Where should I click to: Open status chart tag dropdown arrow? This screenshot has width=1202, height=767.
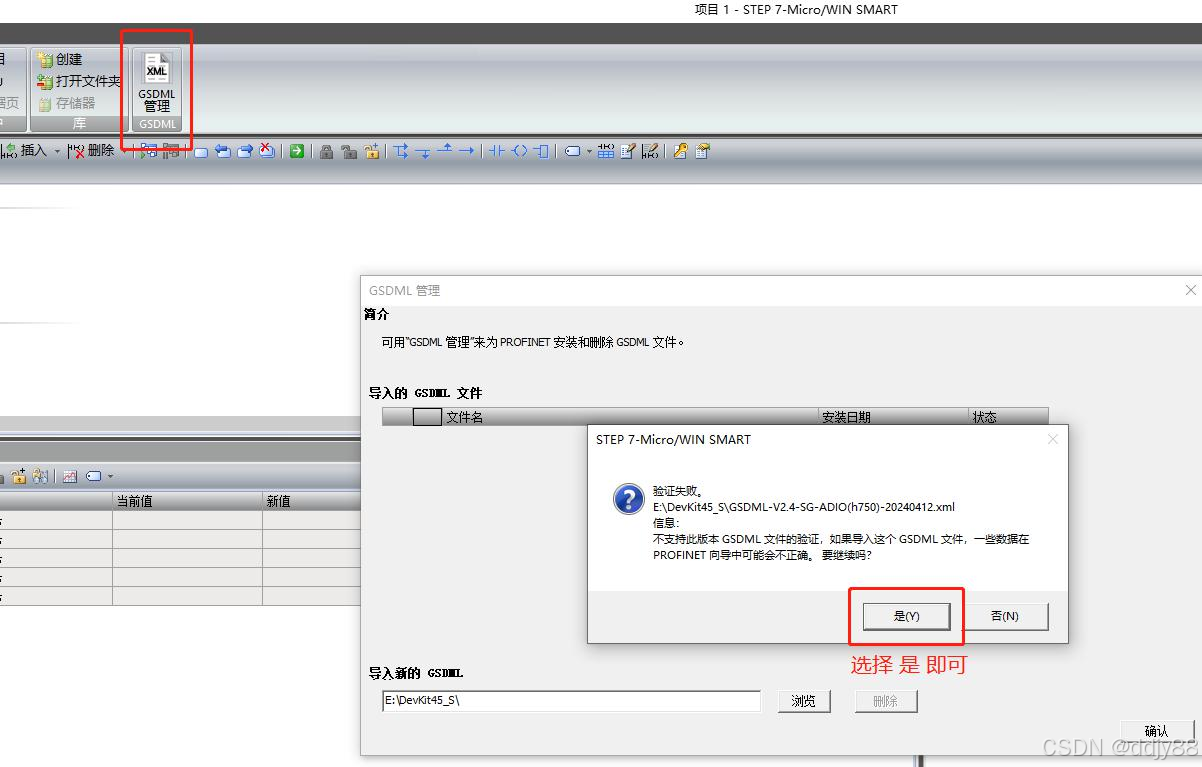pyautogui.click(x=110, y=477)
